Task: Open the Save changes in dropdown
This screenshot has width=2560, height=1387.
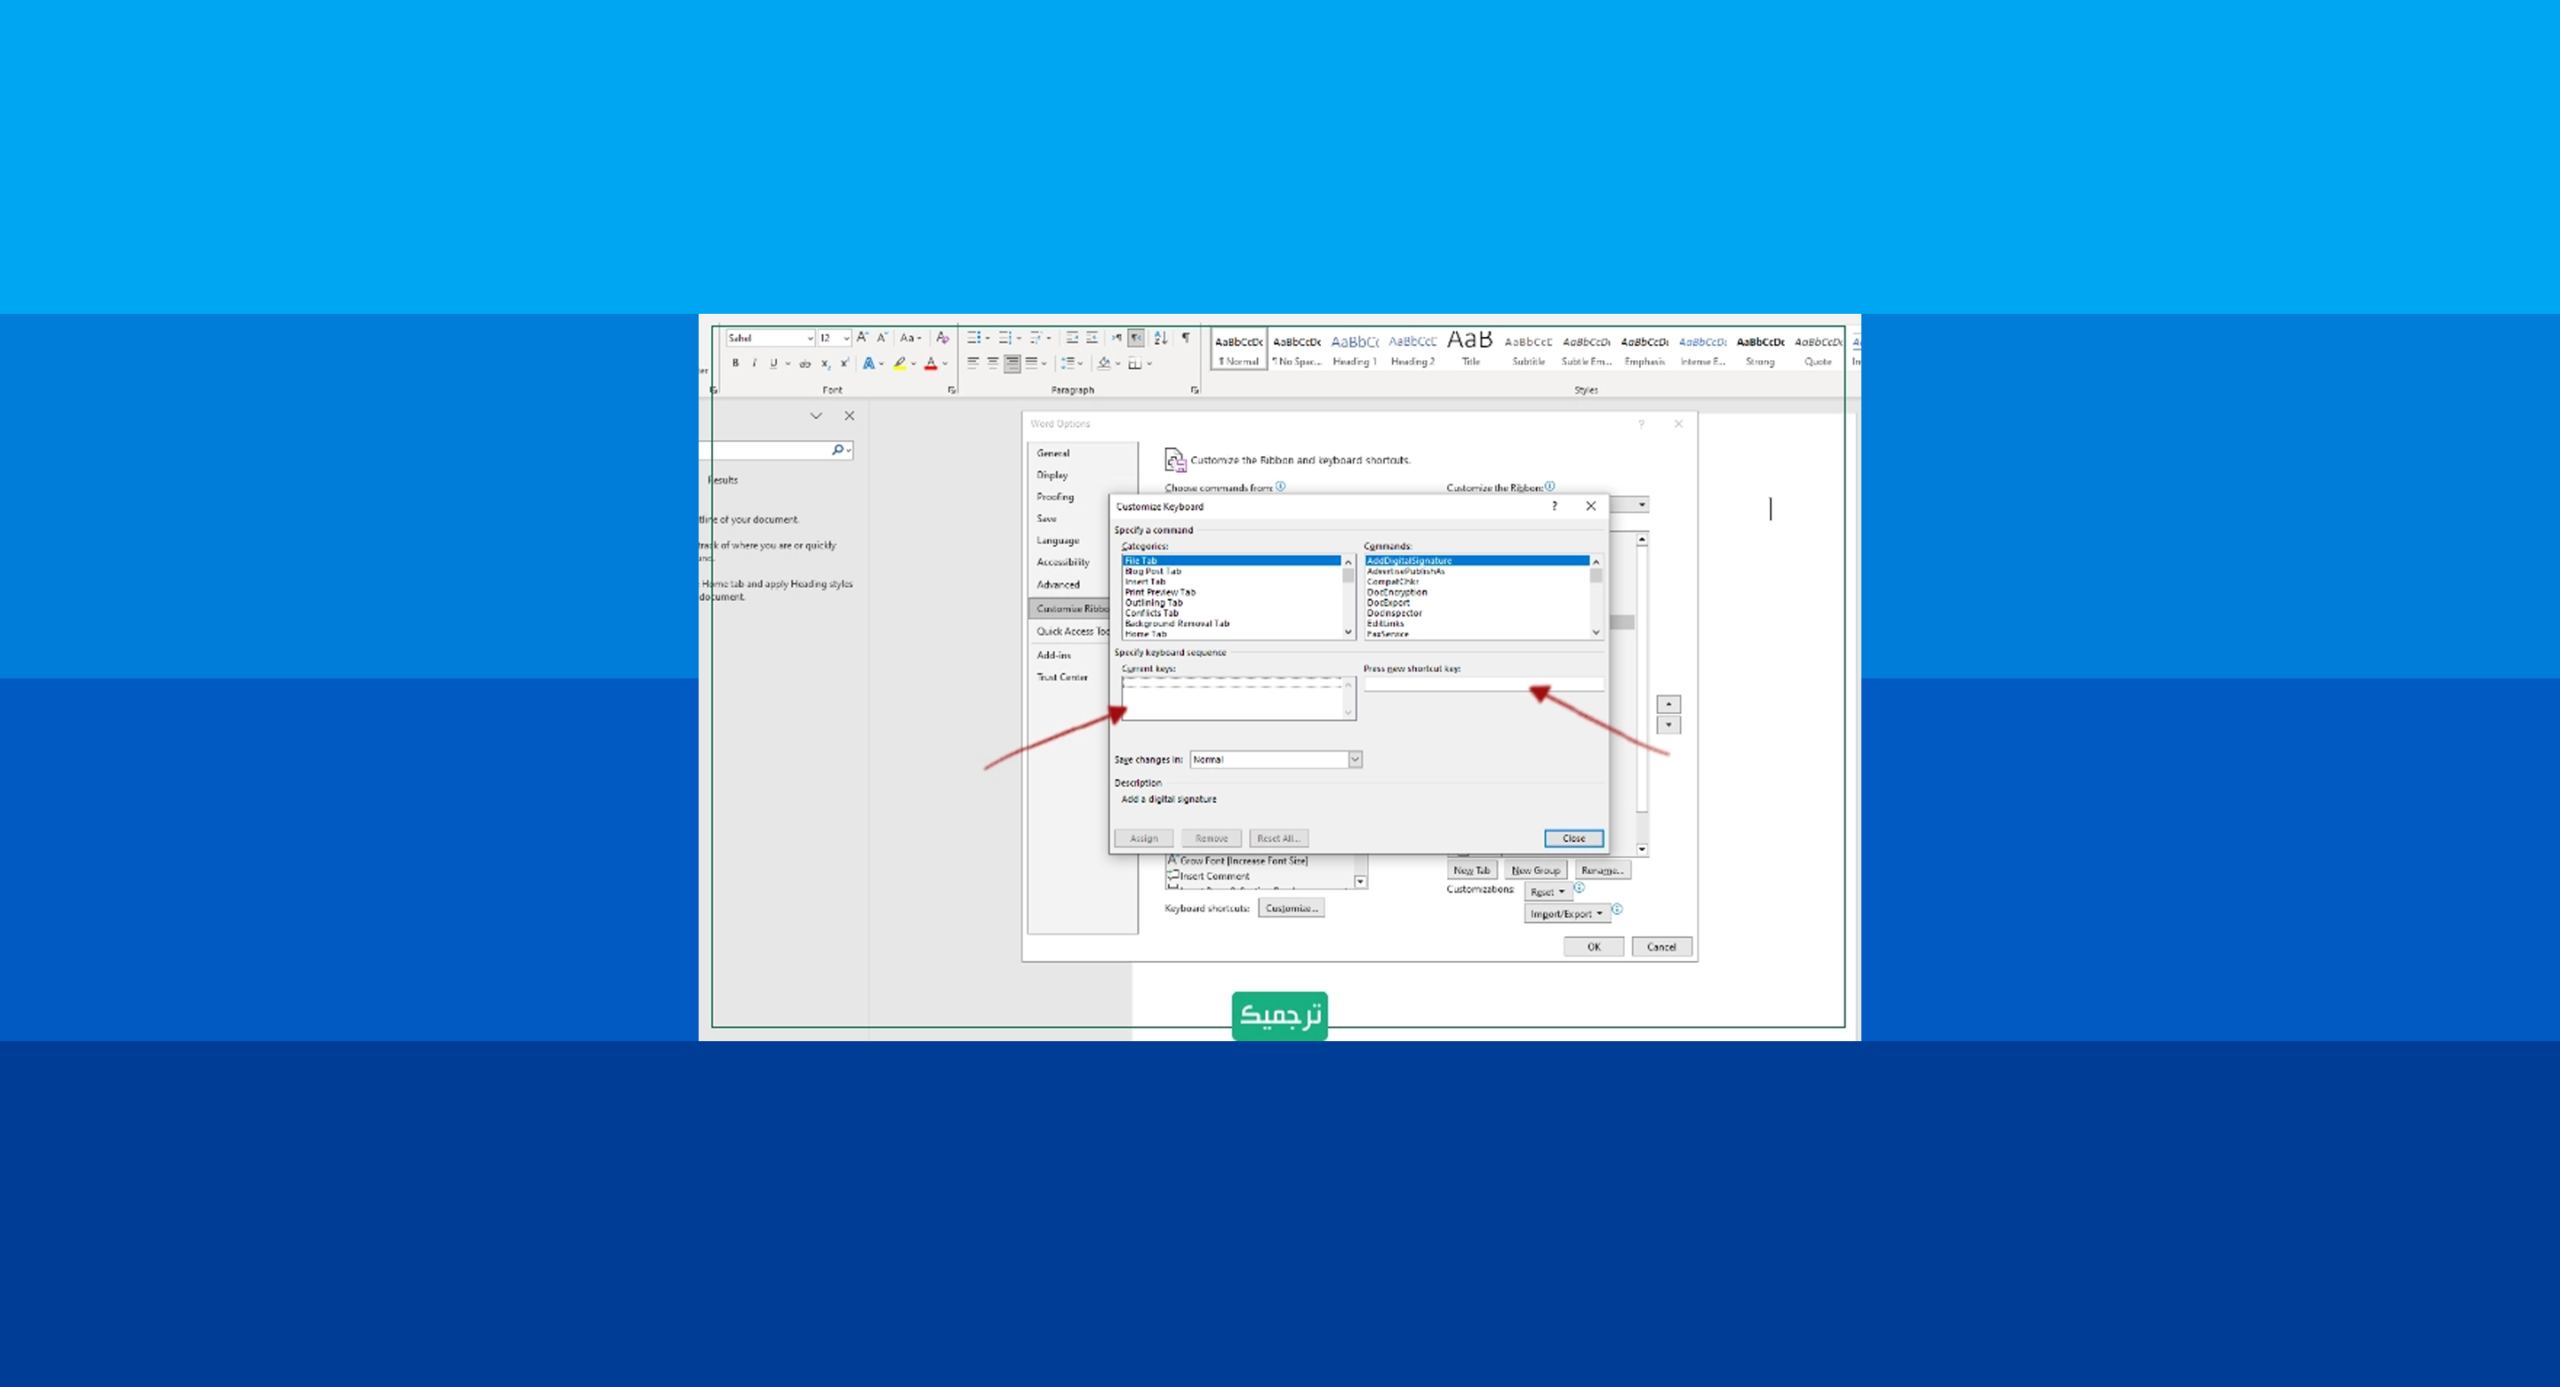Action: coord(1354,760)
